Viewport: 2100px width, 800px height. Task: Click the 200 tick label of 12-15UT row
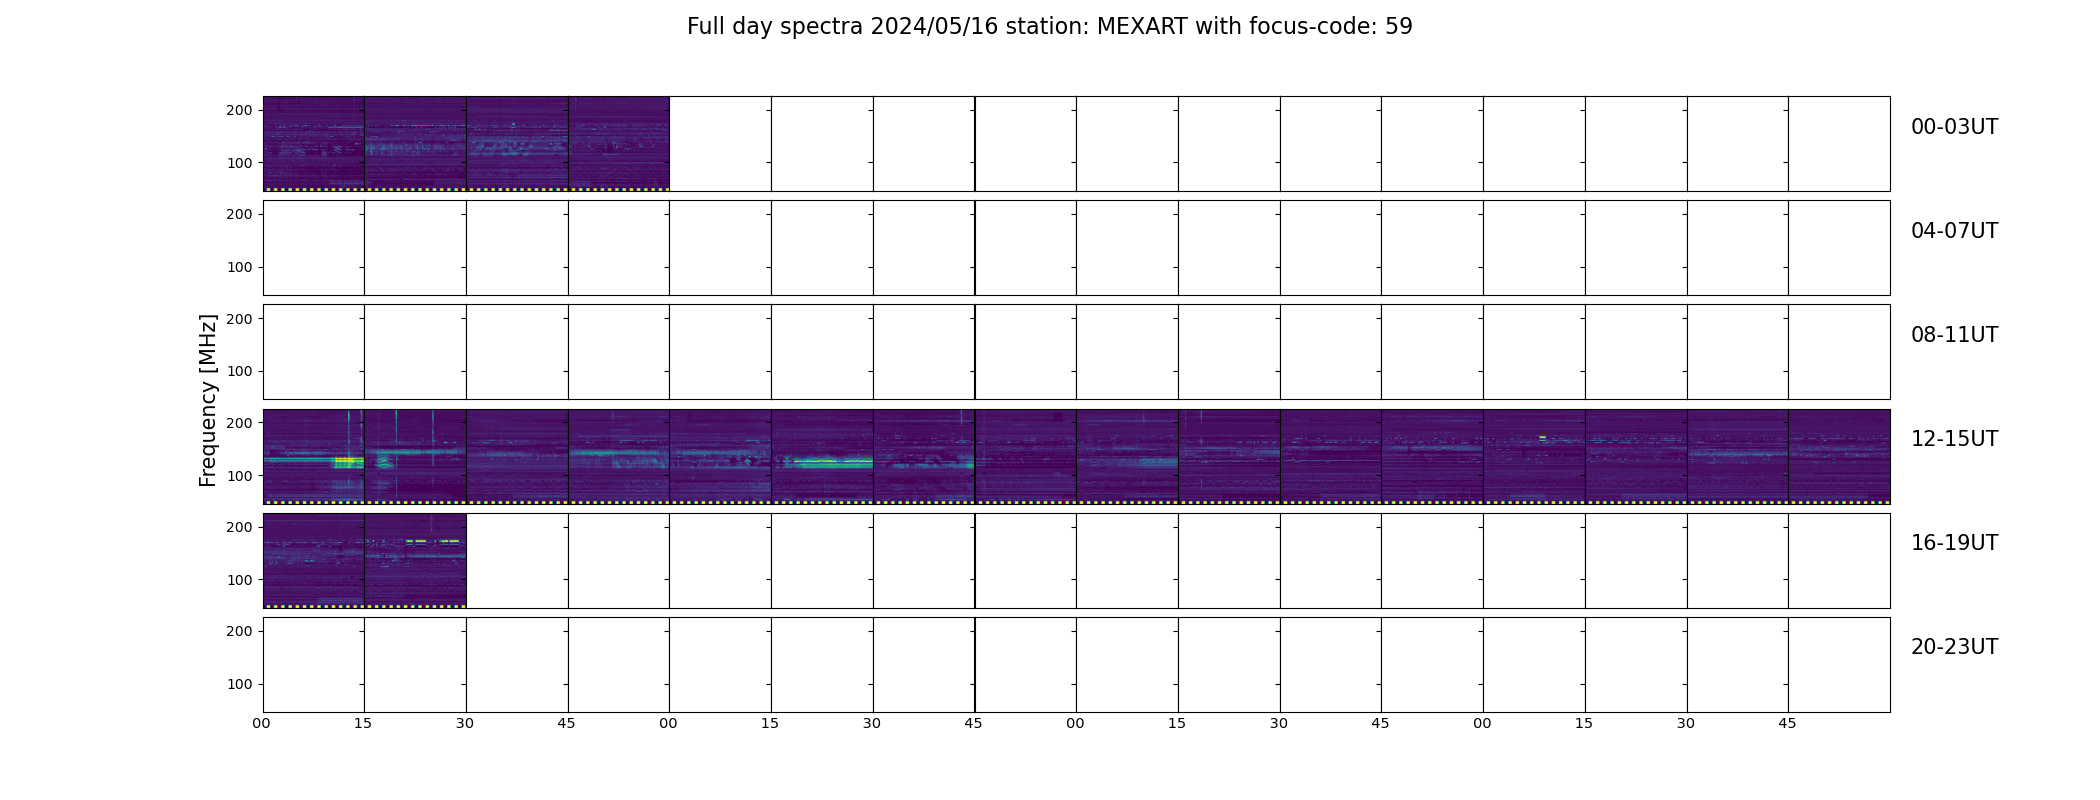point(239,423)
